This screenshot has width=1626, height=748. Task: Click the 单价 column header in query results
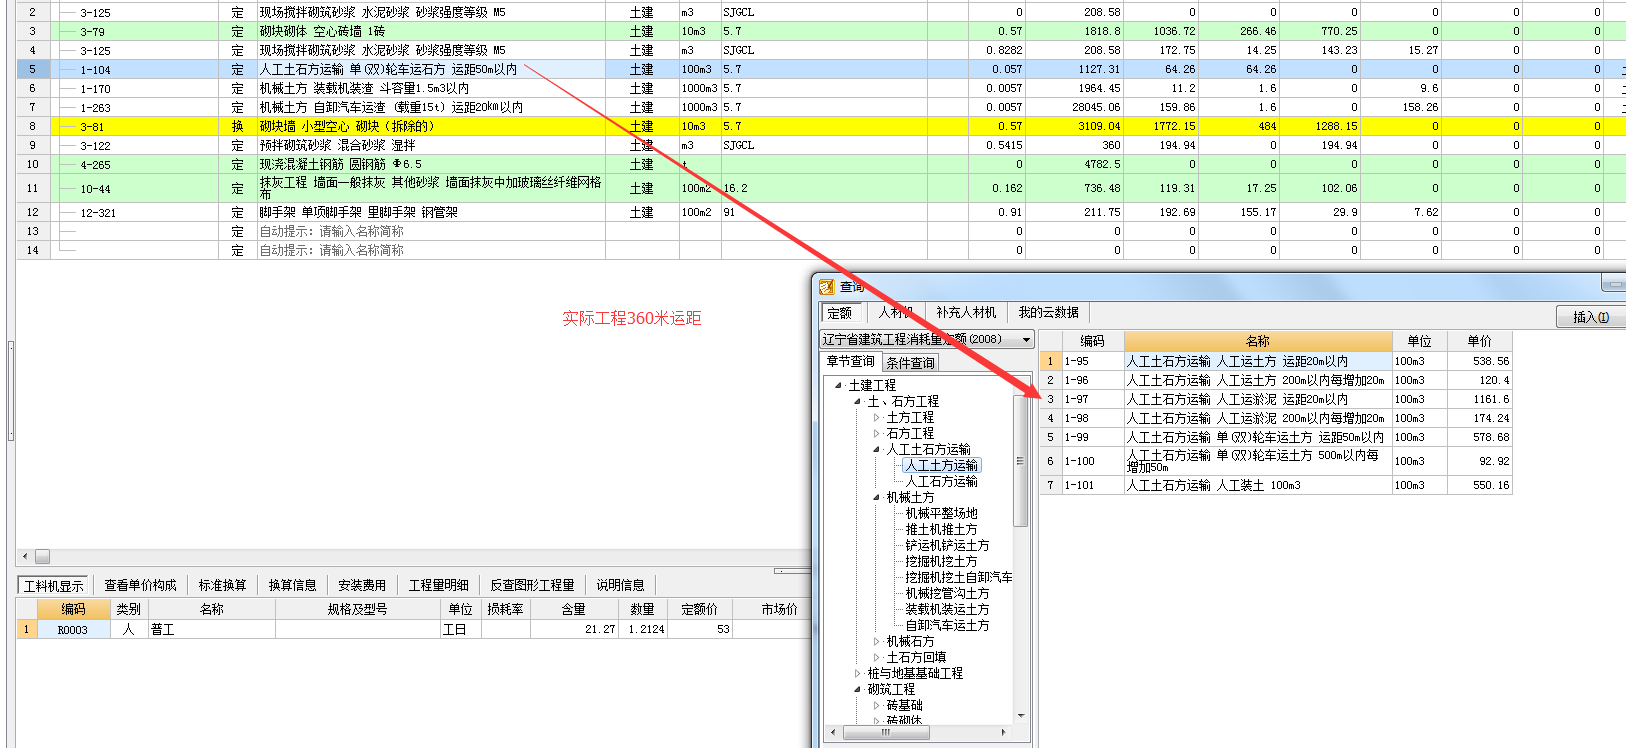point(1479,341)
